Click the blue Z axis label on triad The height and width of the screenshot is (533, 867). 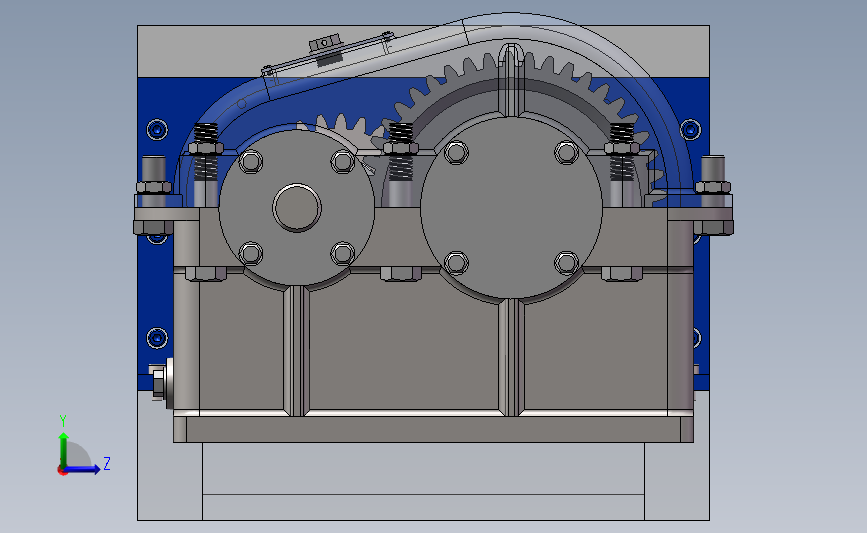click(107, 463)
